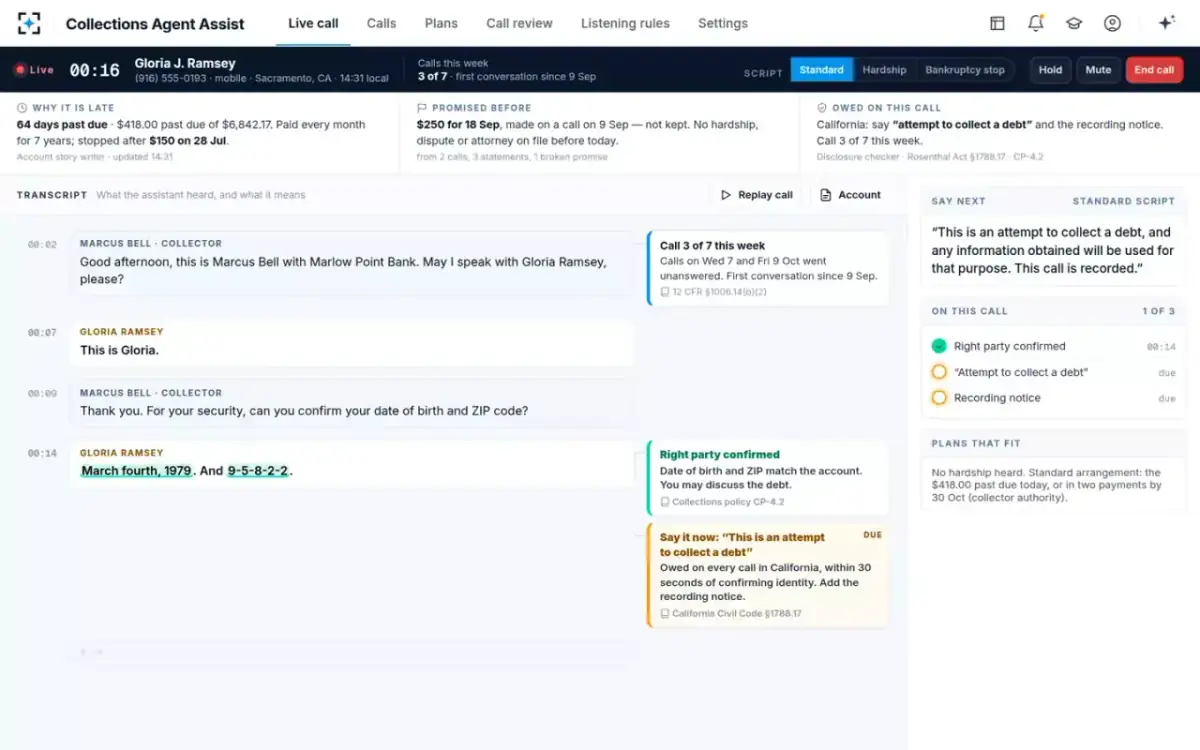Click "$250 for 18 Sep" promise text
Image resolution: width=1200 pixels, height=750 pixels.
(x=460, y=125)
